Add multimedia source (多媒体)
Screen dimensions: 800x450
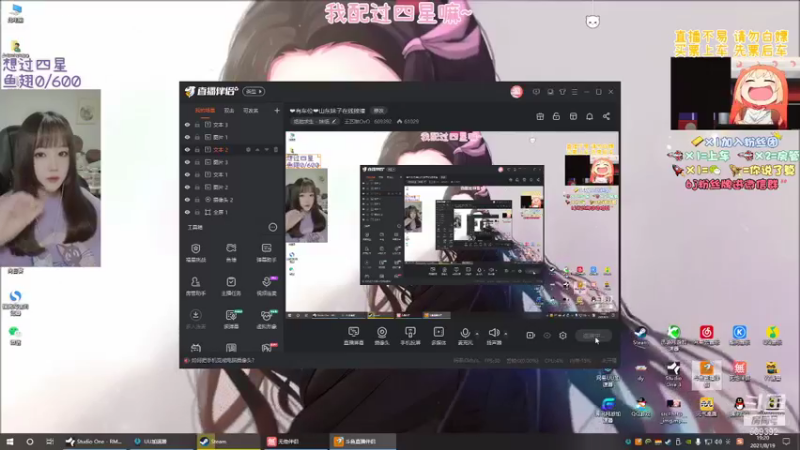pyautogui.click(x=439, y=336)
